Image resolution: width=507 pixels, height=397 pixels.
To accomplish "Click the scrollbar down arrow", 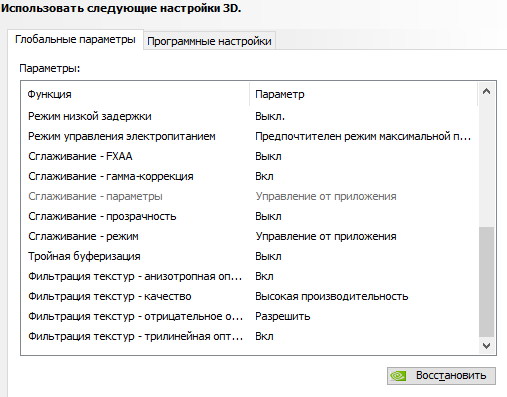I will click(x=486, y=346).
